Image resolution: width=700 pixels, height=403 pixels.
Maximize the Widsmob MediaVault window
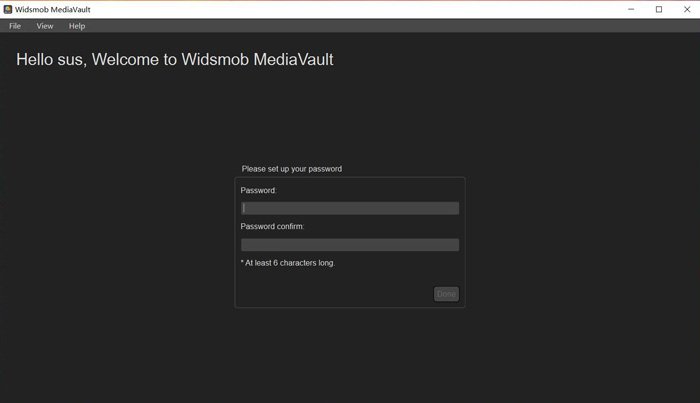(x=659, y=9)
